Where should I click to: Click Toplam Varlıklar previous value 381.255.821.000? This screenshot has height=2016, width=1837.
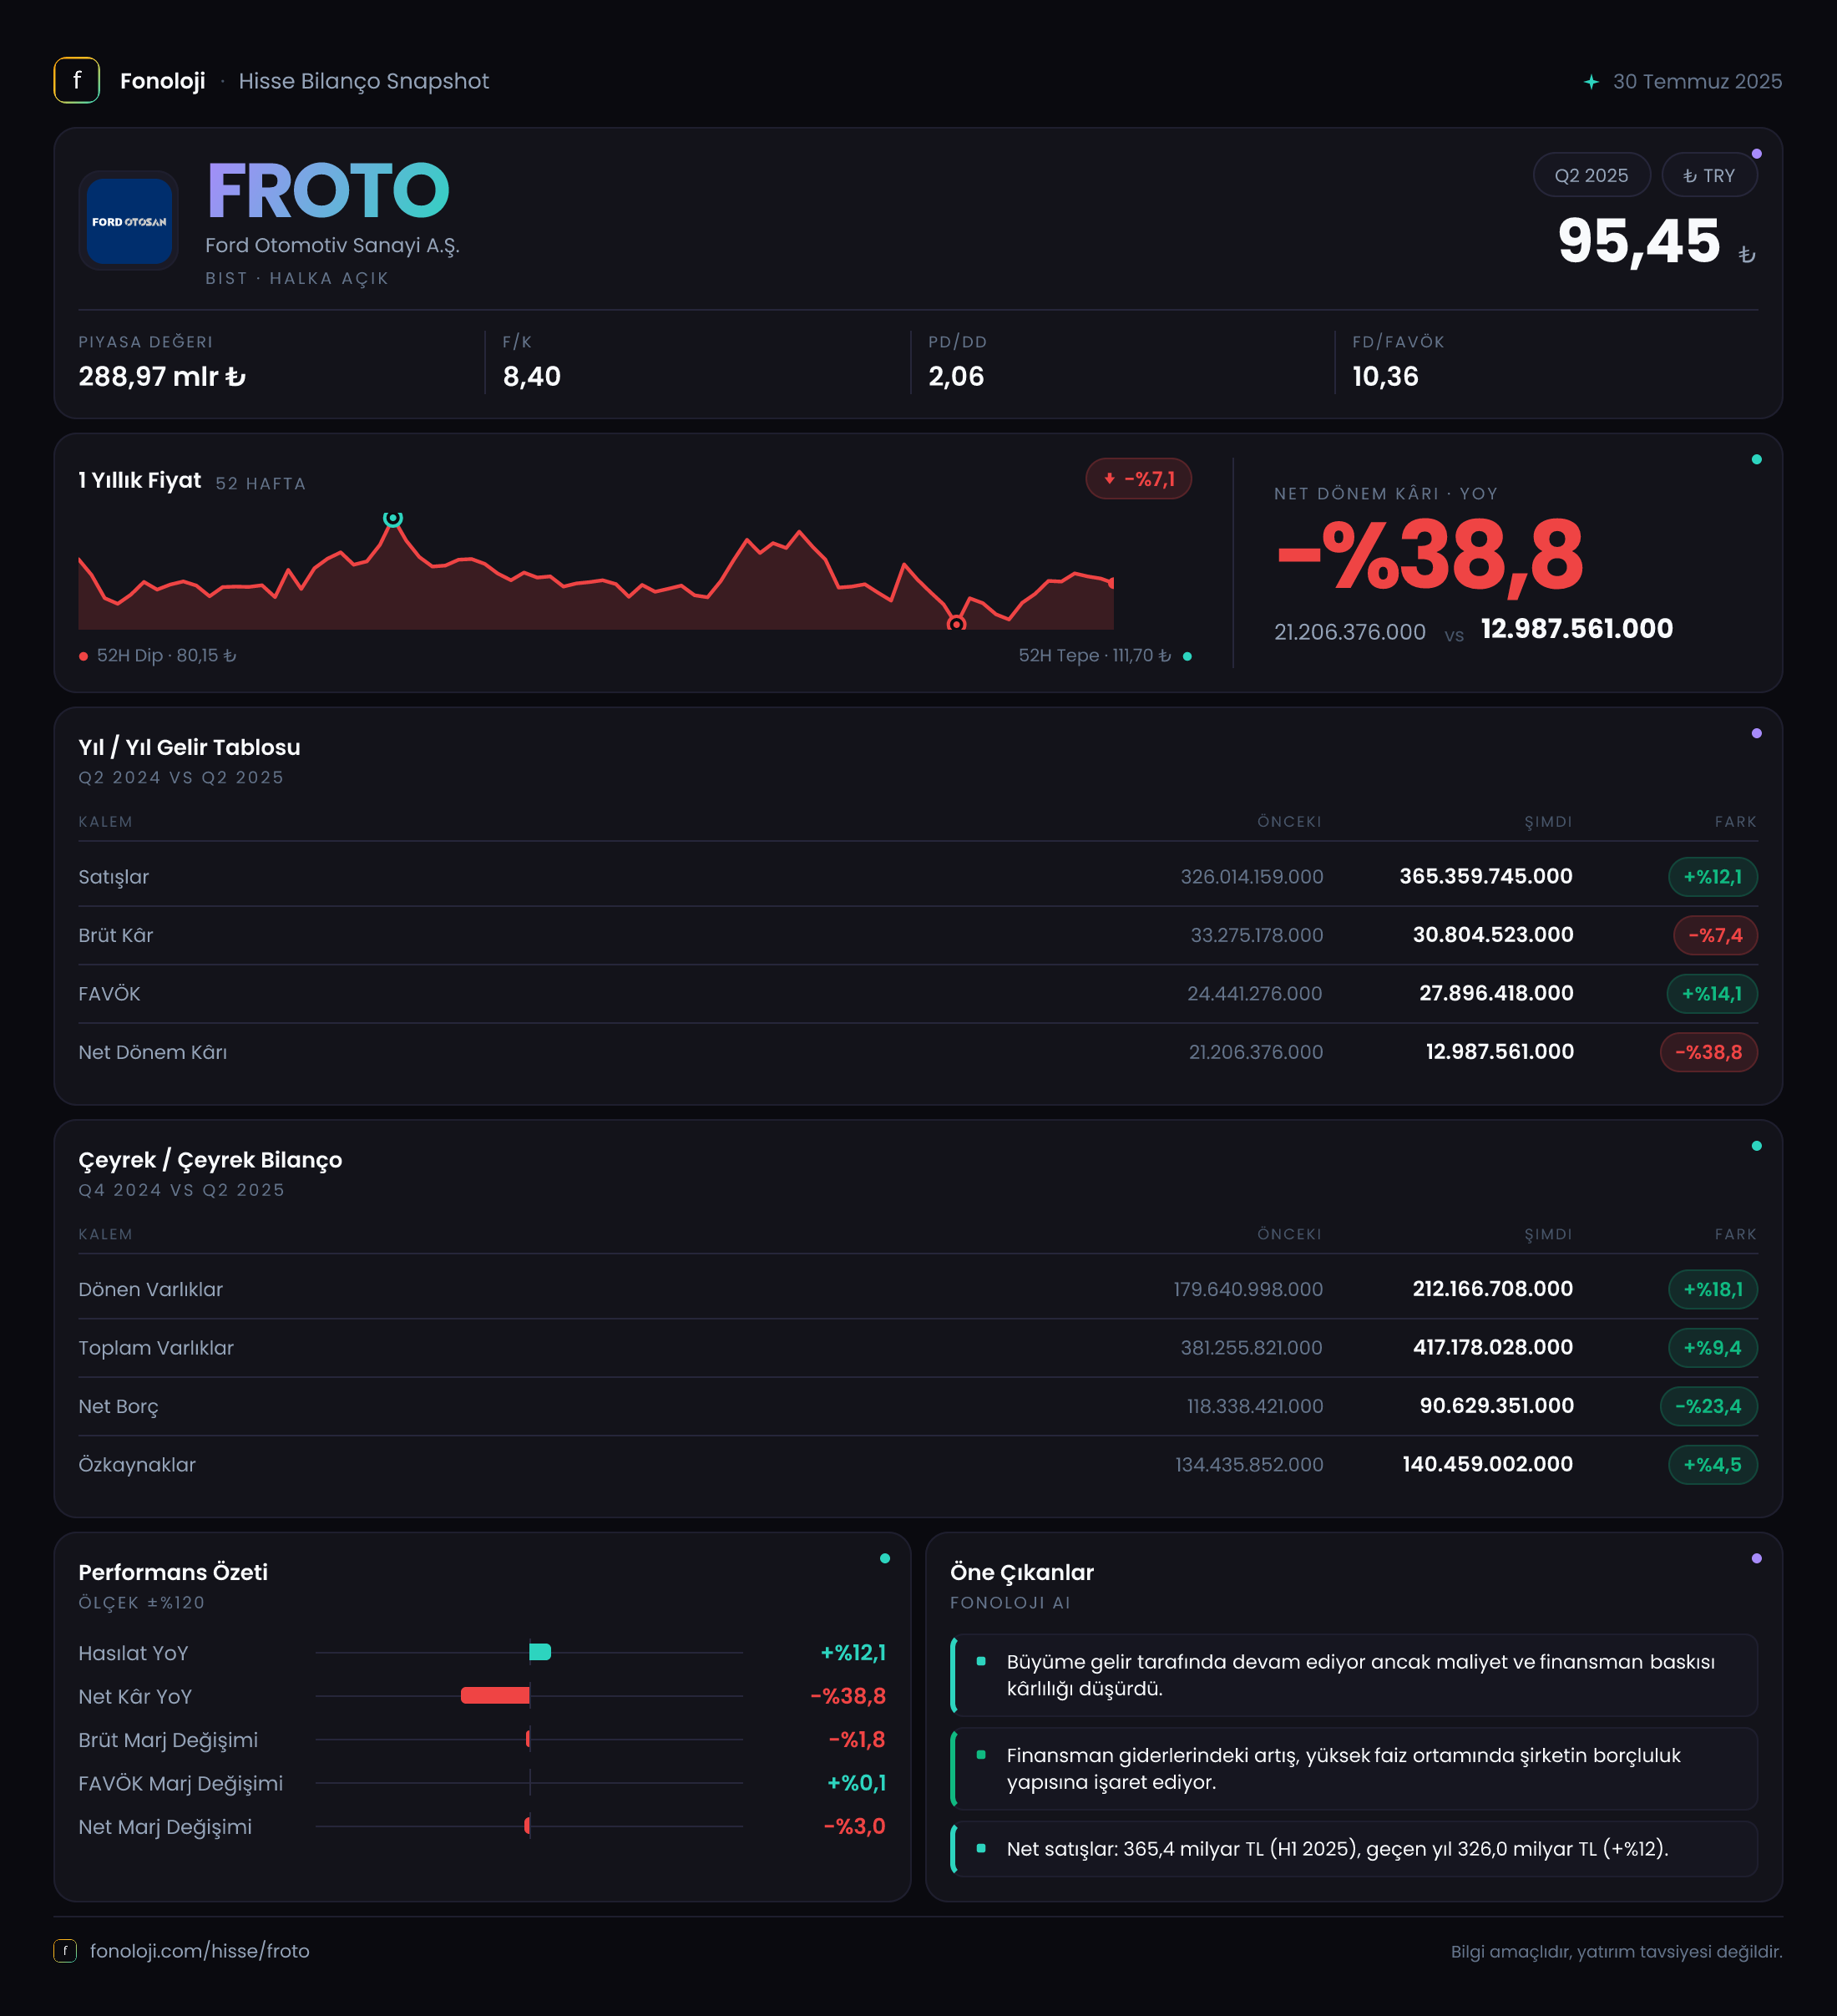(1251, 1348)
